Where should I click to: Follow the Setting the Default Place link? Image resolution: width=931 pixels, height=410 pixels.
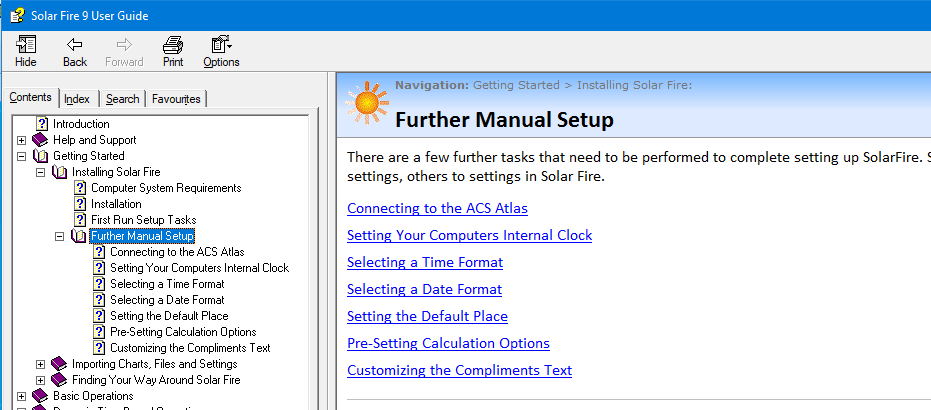tap(428, 316)
